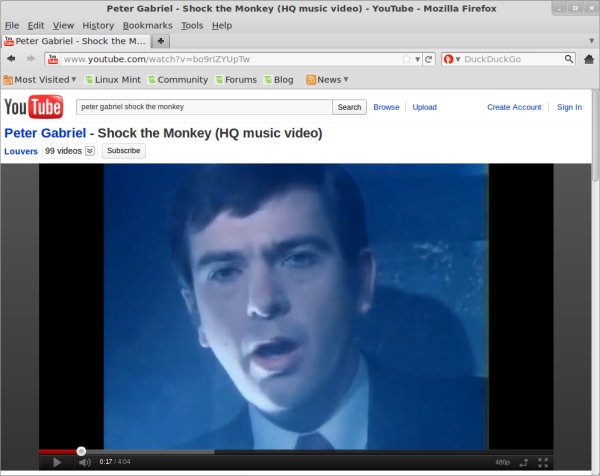Open the History menu

(x=98, y=24)
